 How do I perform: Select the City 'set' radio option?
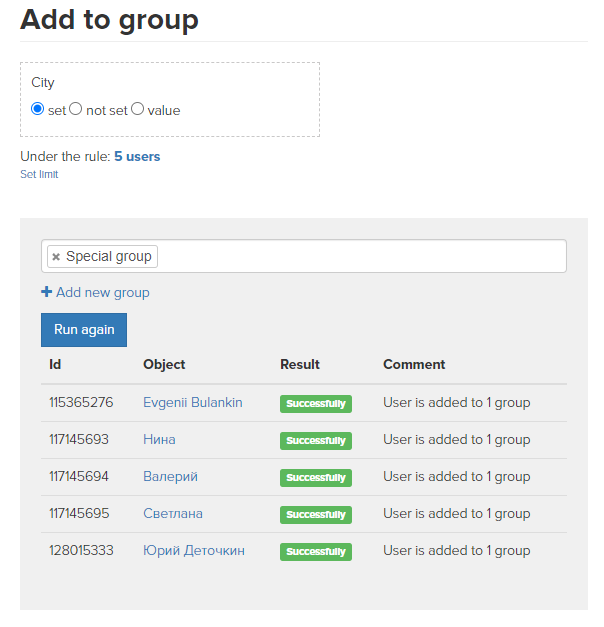click(x=38, y=109)
